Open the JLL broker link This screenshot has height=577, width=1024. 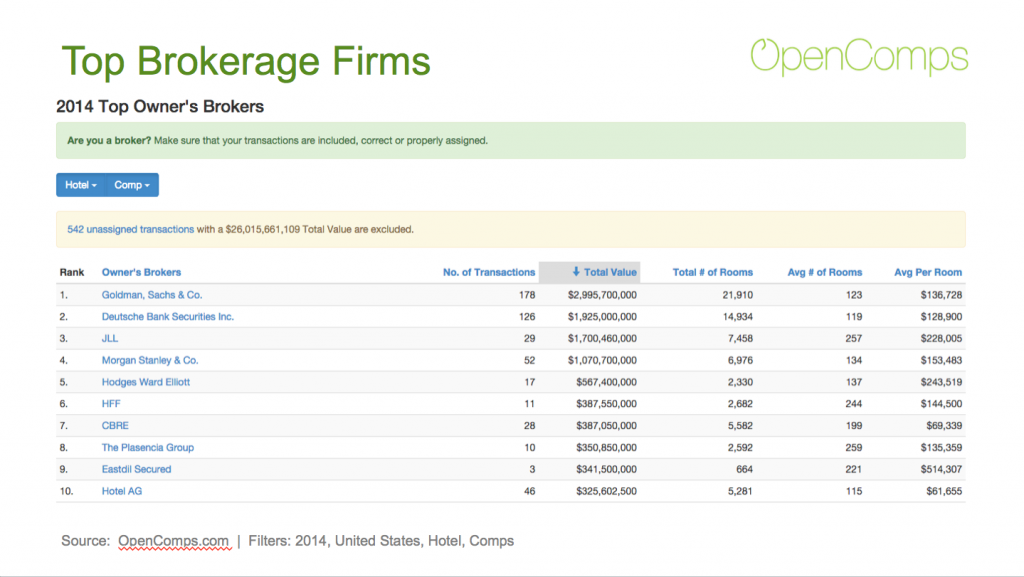point(110,338)
